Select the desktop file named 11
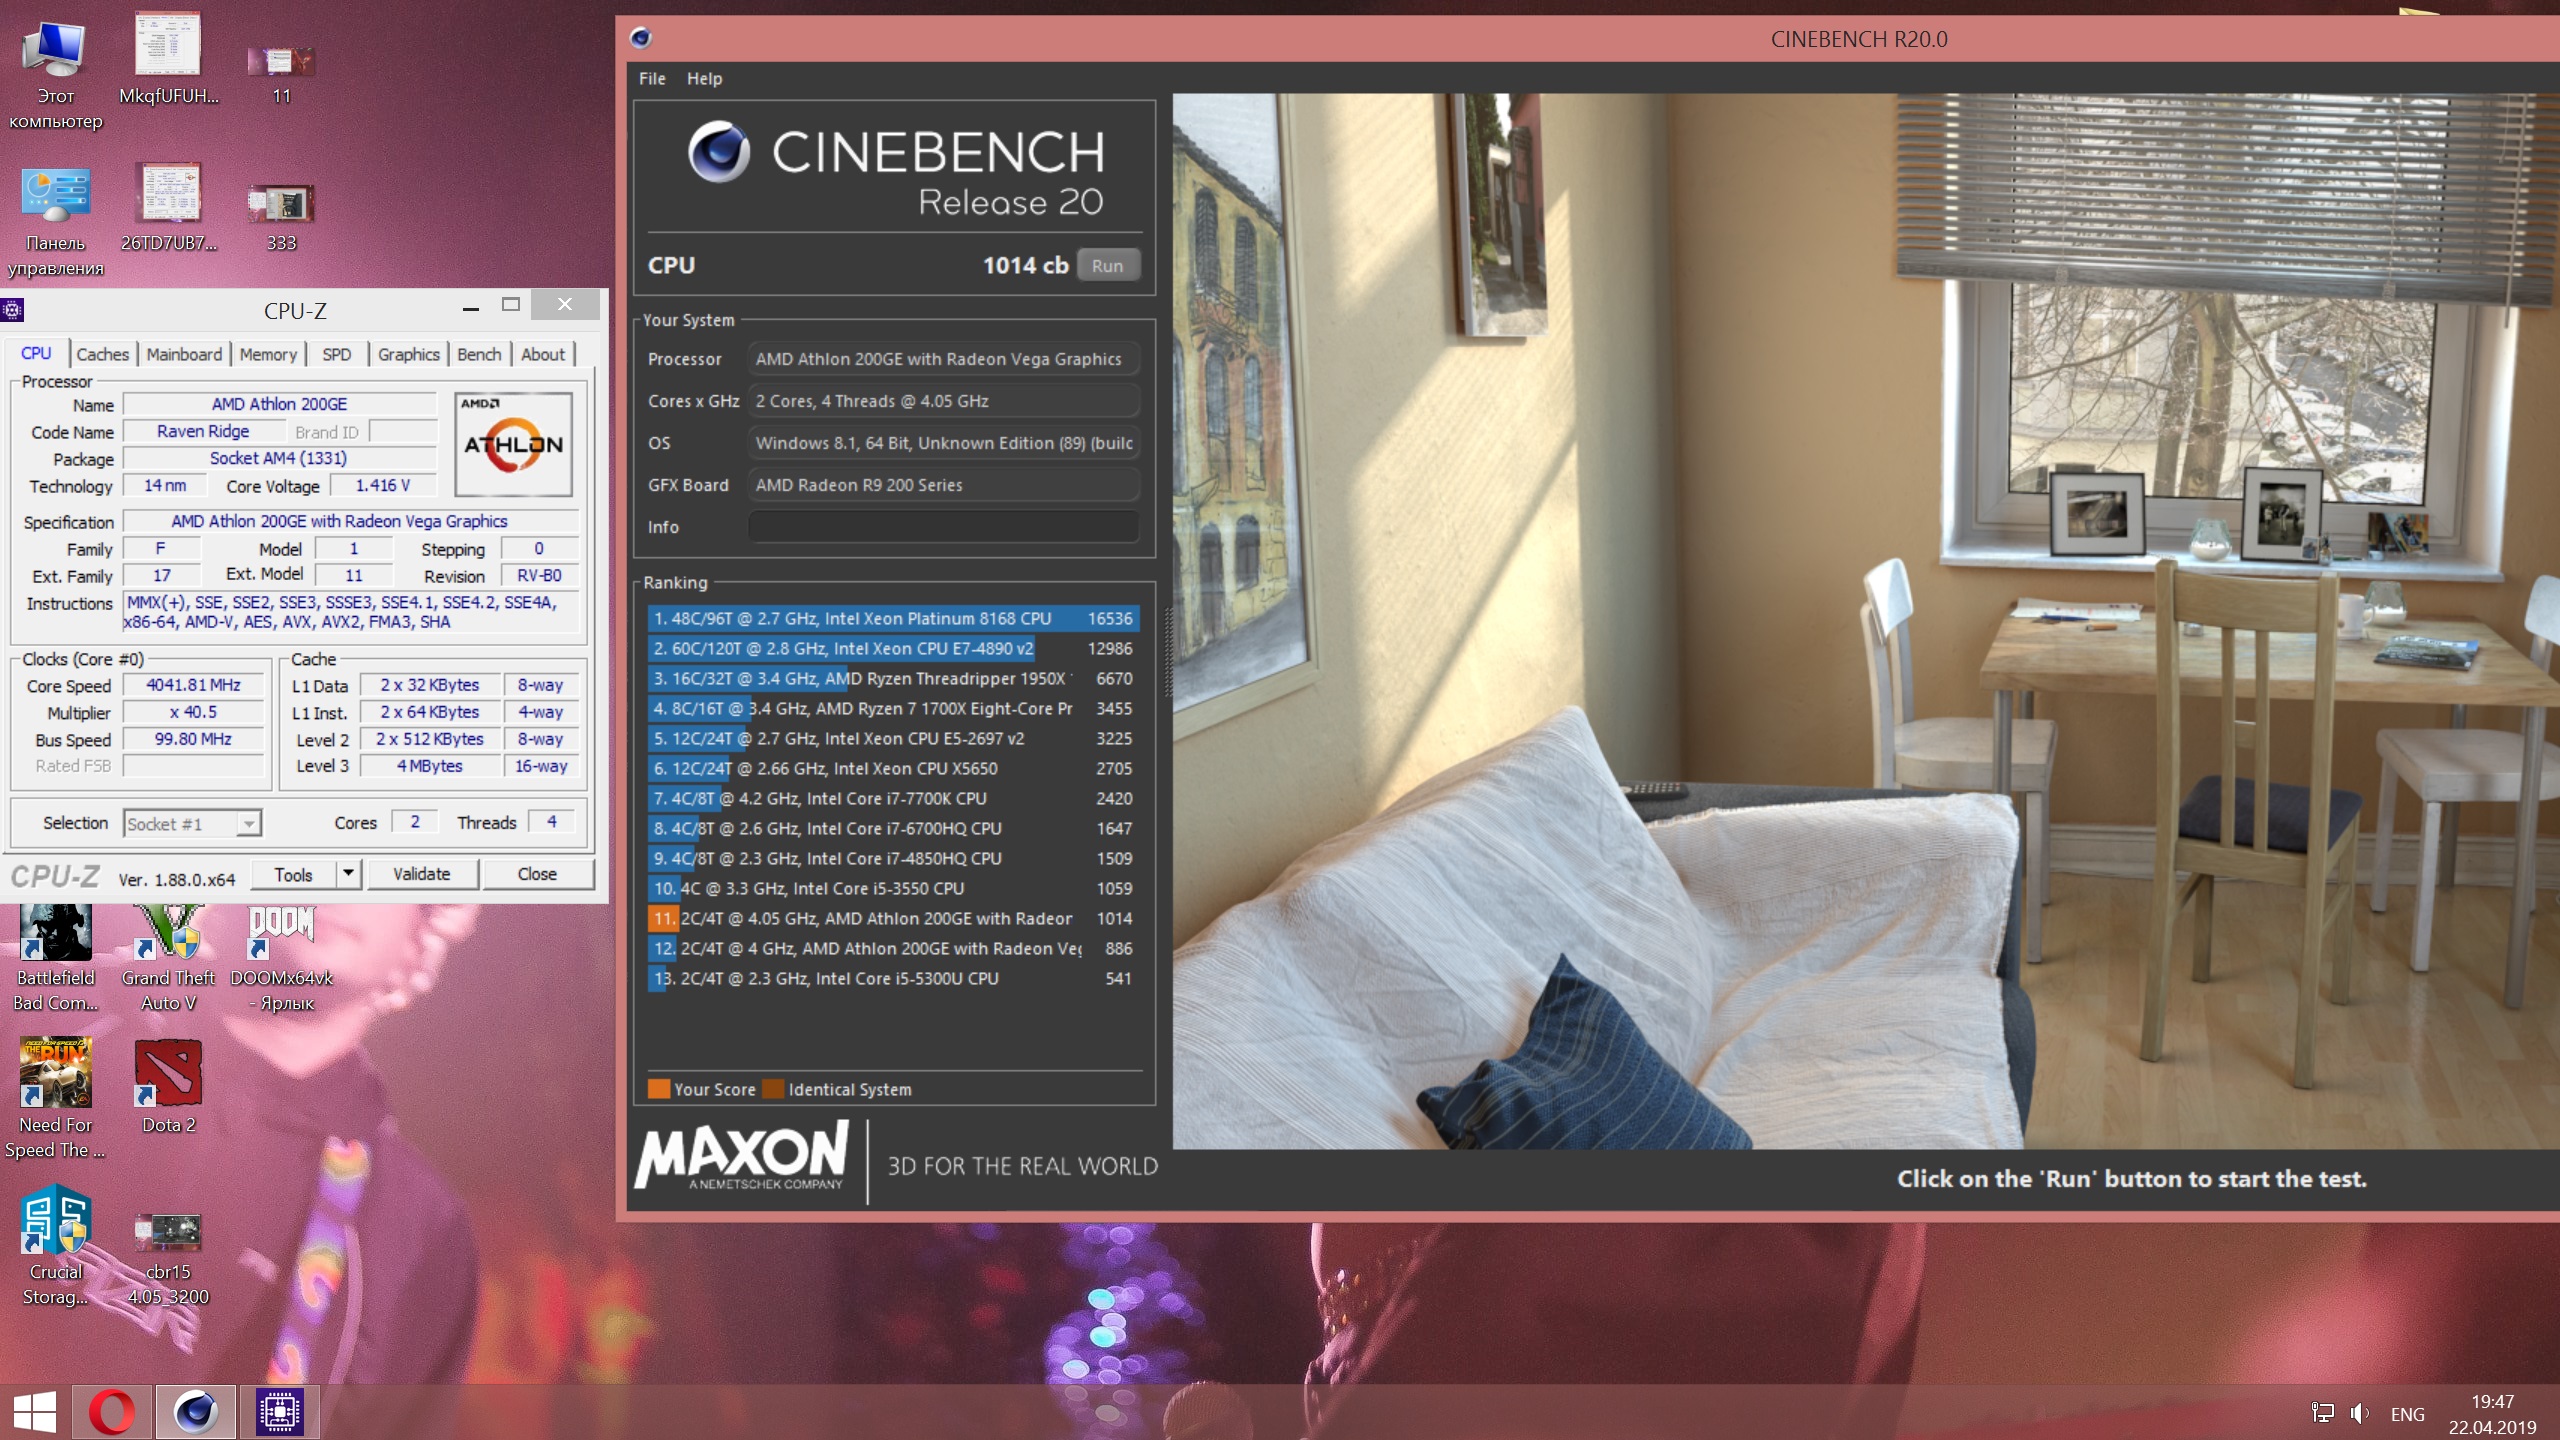The image size is (2560, 1440). coord(281,75)
